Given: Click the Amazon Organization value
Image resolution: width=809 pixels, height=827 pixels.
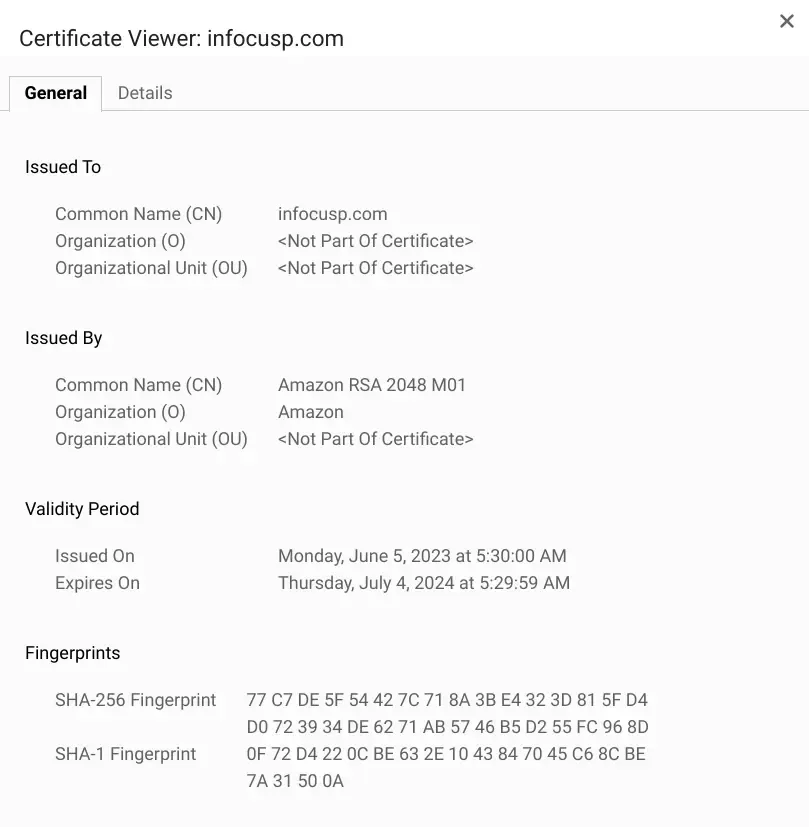Looking at the screenshot, I should coord(311,411).
